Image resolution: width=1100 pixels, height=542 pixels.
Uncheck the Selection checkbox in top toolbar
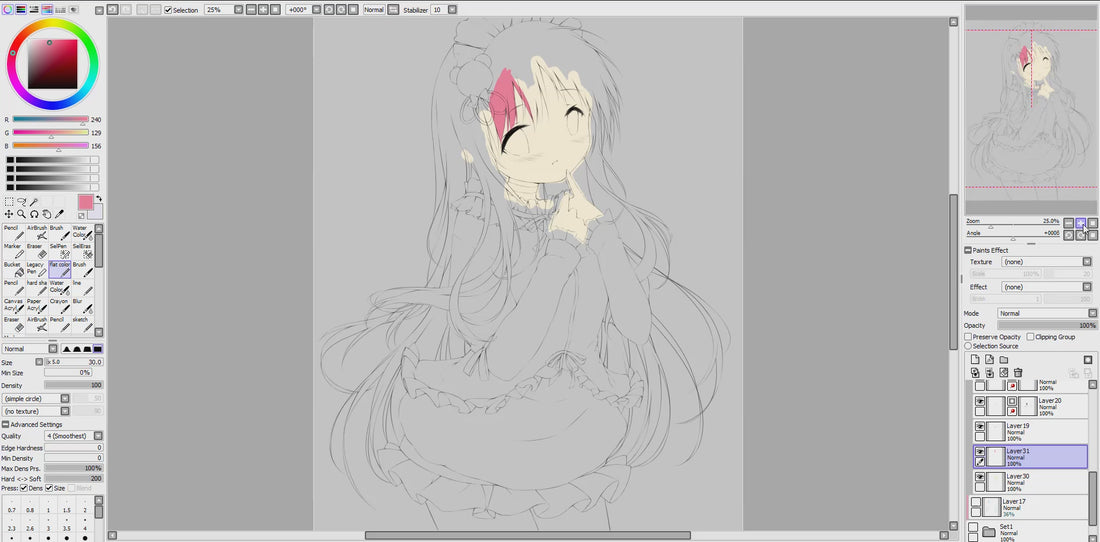click(168, 10)
